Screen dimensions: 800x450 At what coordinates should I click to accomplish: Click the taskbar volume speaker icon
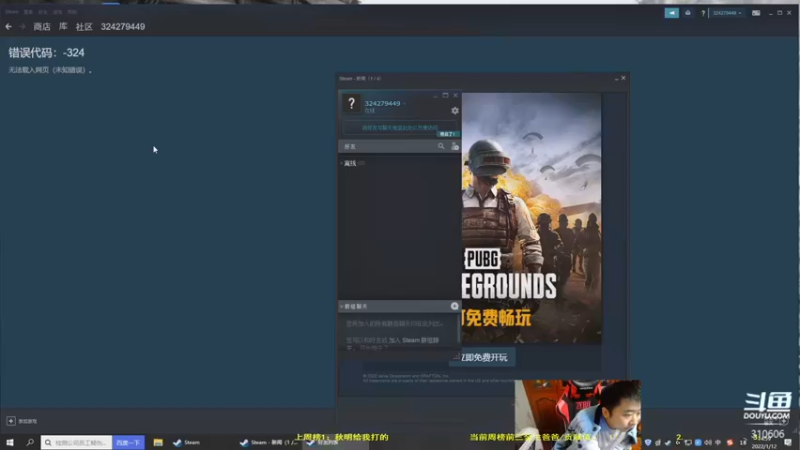(708, 442)
